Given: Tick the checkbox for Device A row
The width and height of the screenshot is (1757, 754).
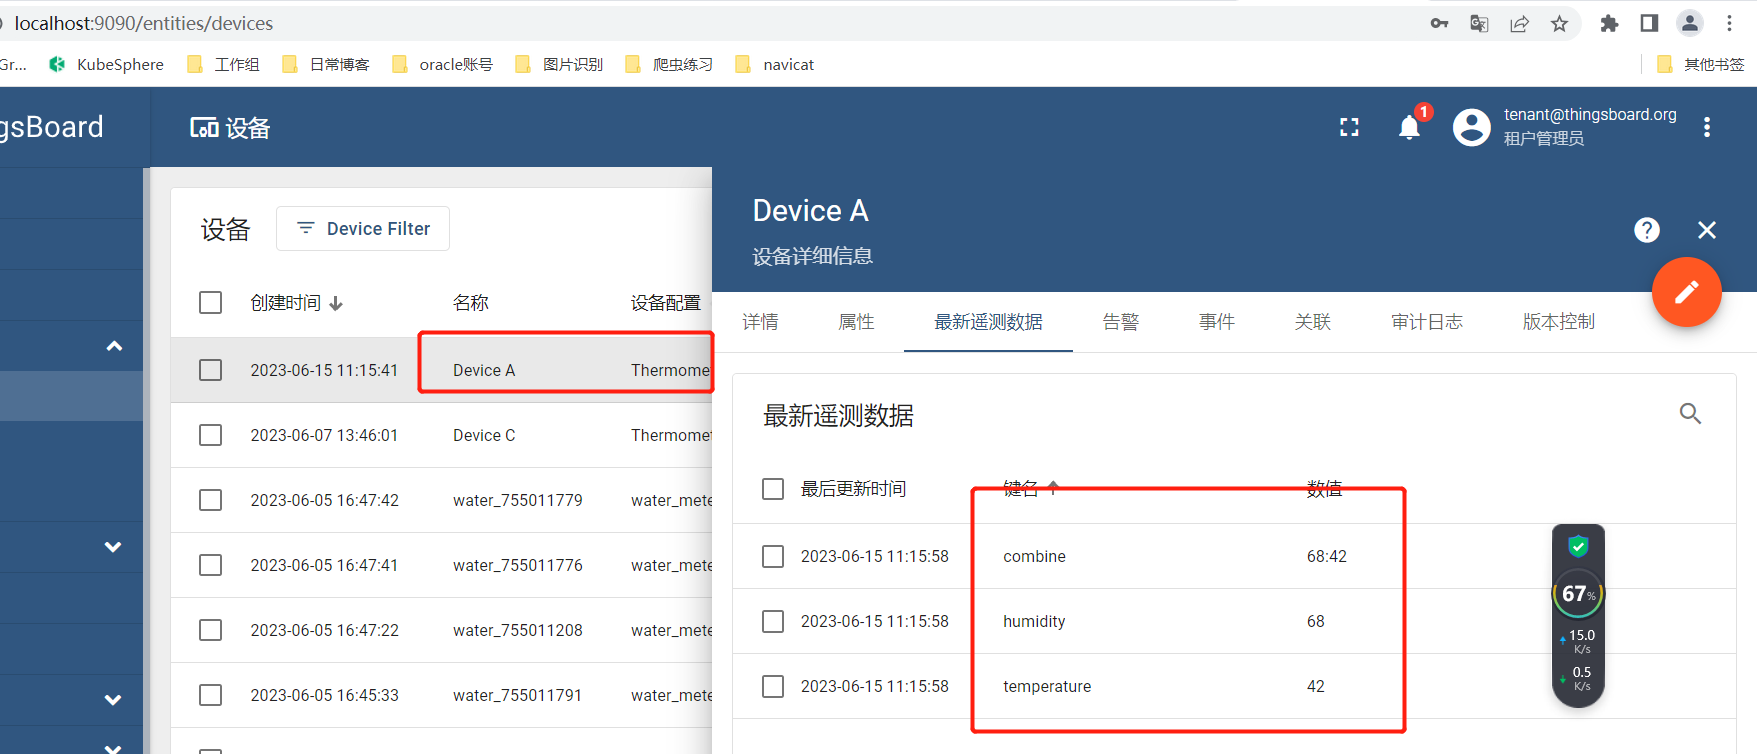Looking at the screenshot, I should click(x=210, y=370).
